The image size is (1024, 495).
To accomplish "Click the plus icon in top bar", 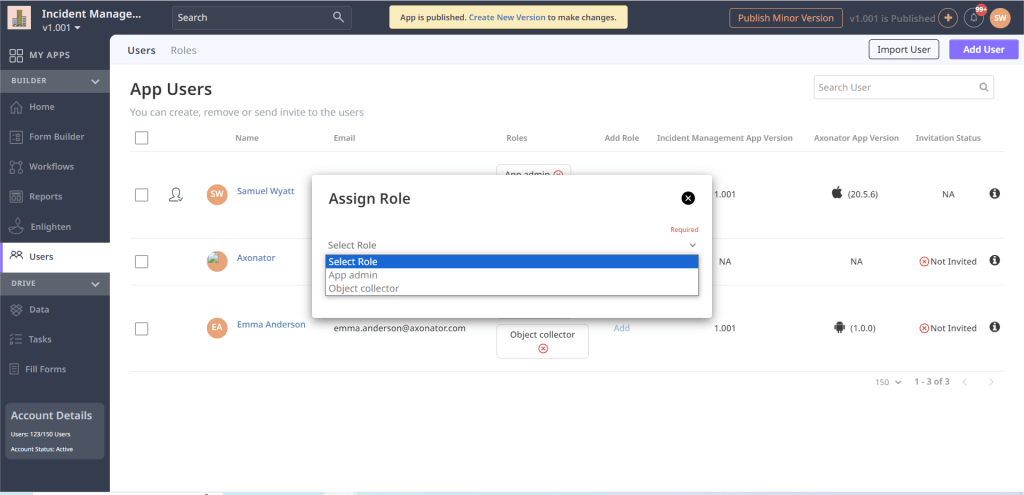I will (947, 18).
